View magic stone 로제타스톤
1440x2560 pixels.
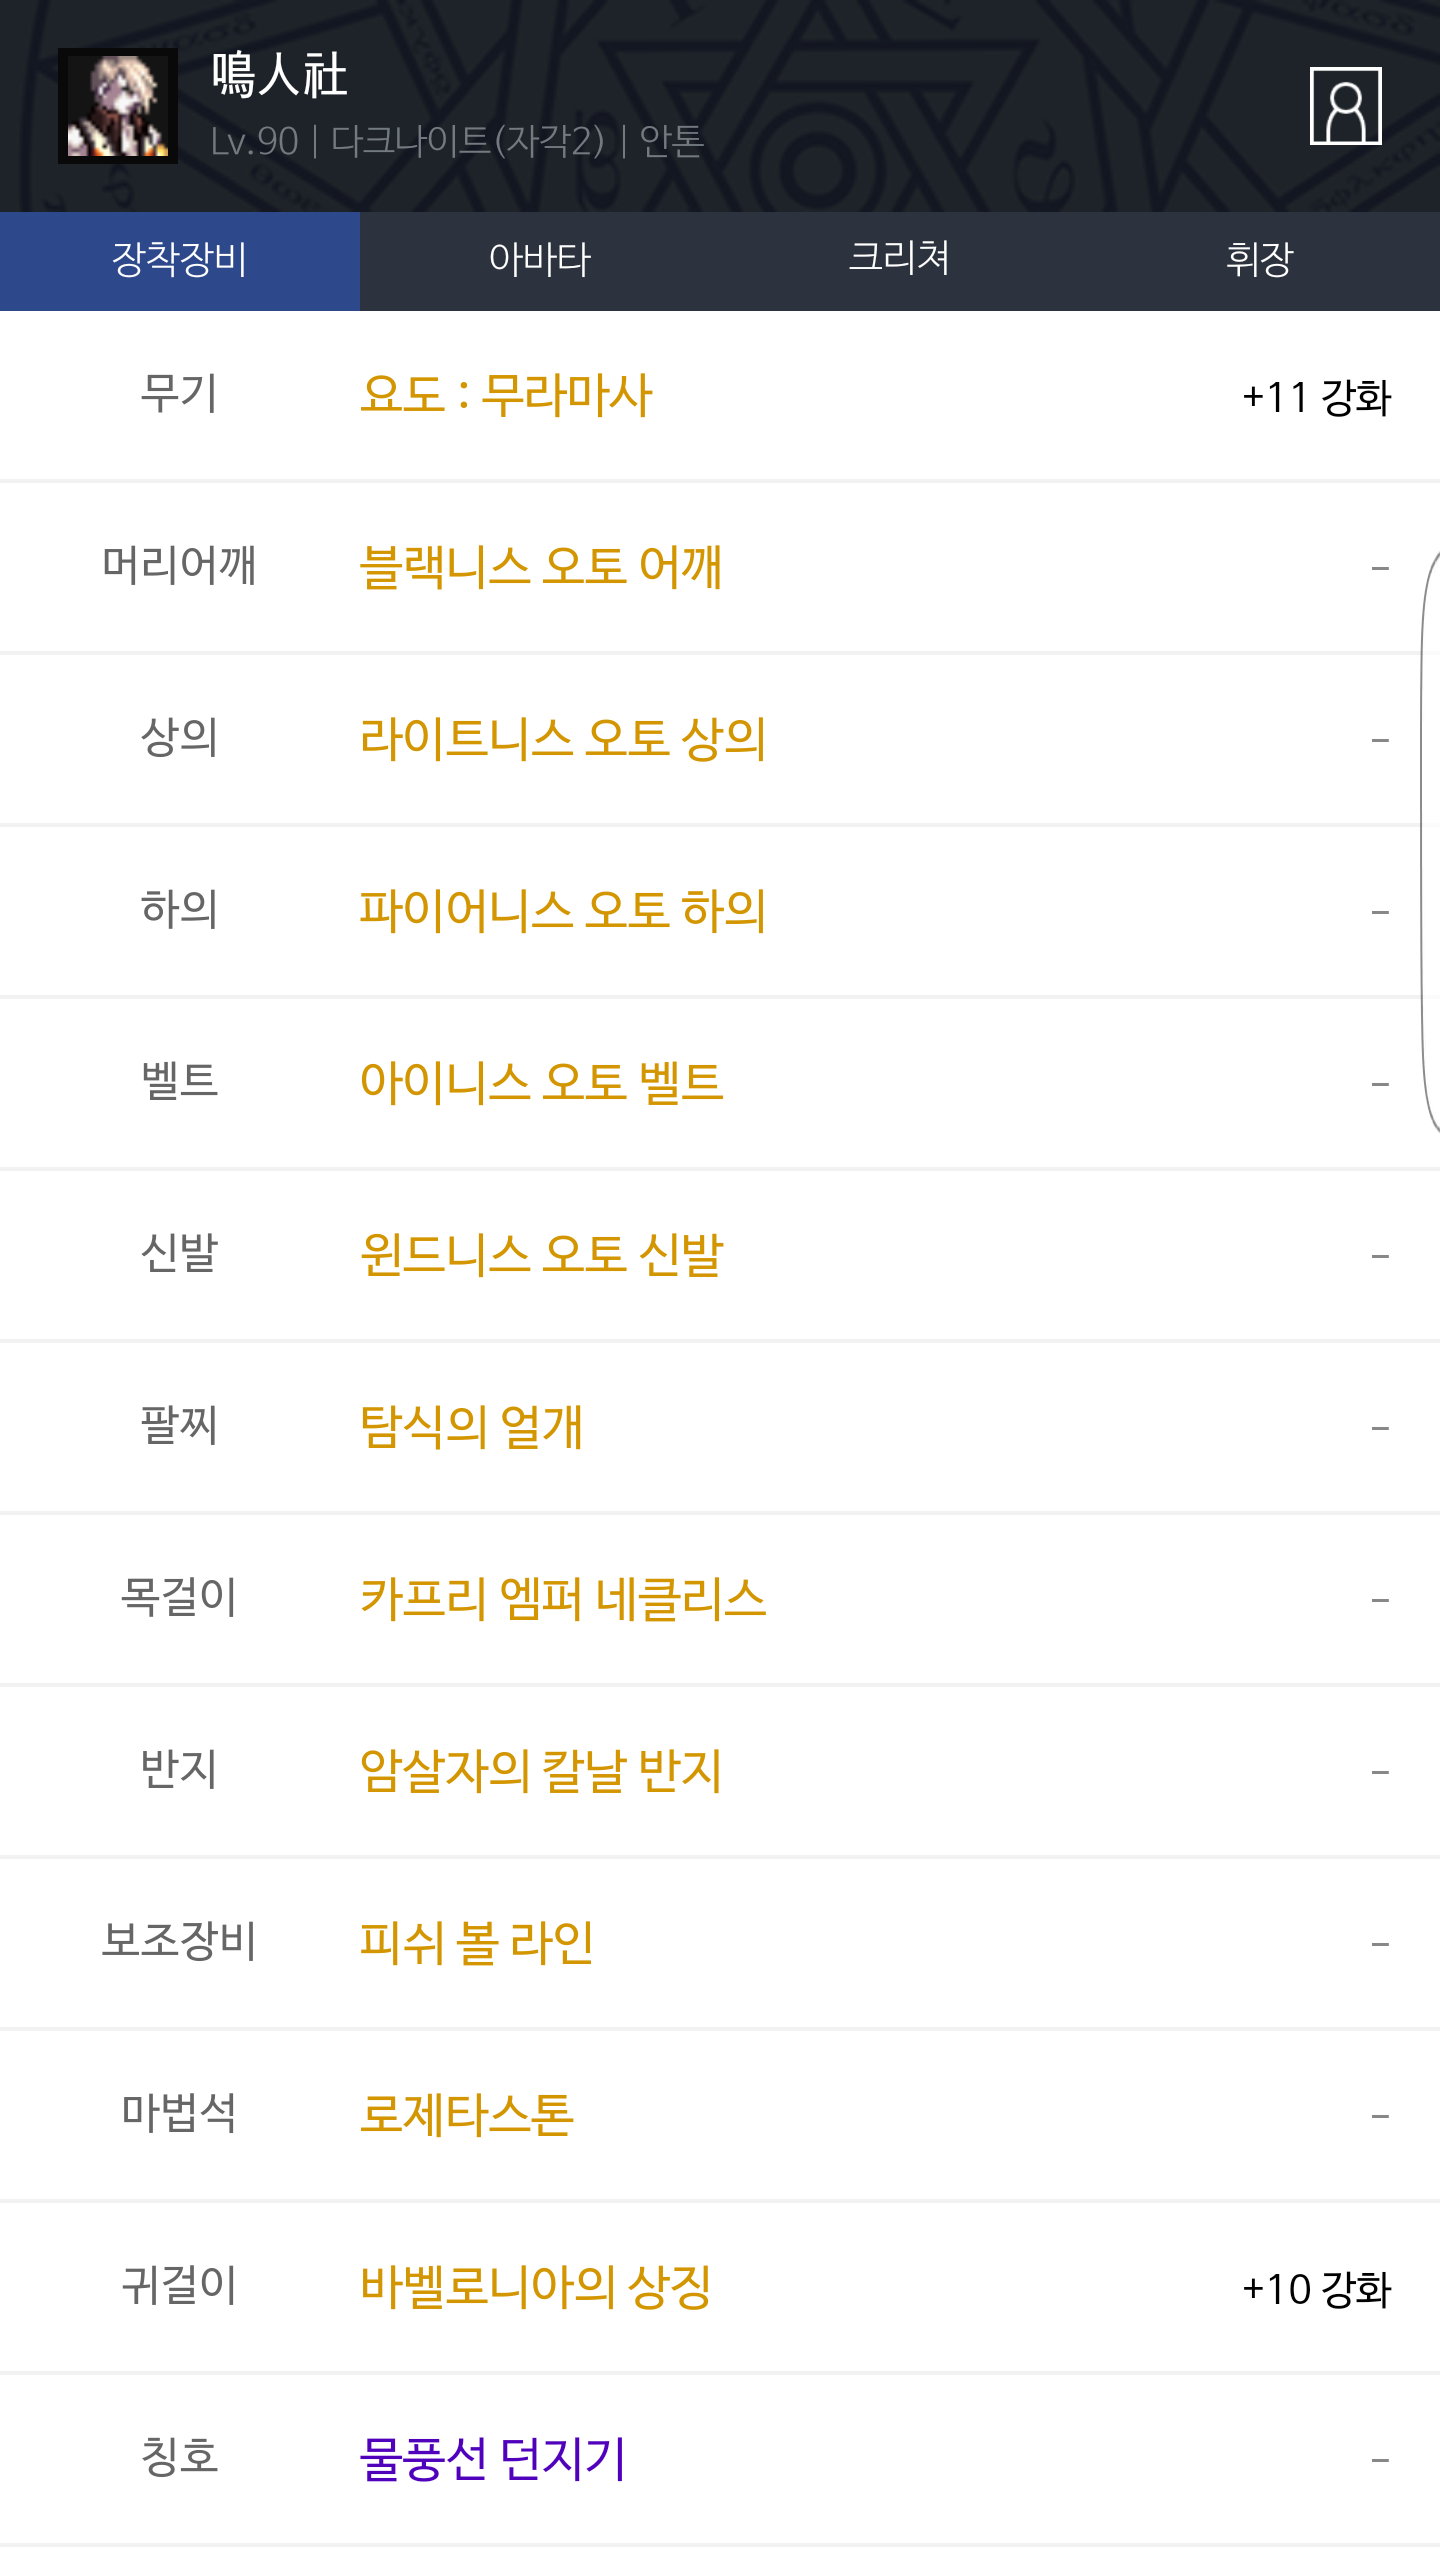click(x=467, y=2115)
